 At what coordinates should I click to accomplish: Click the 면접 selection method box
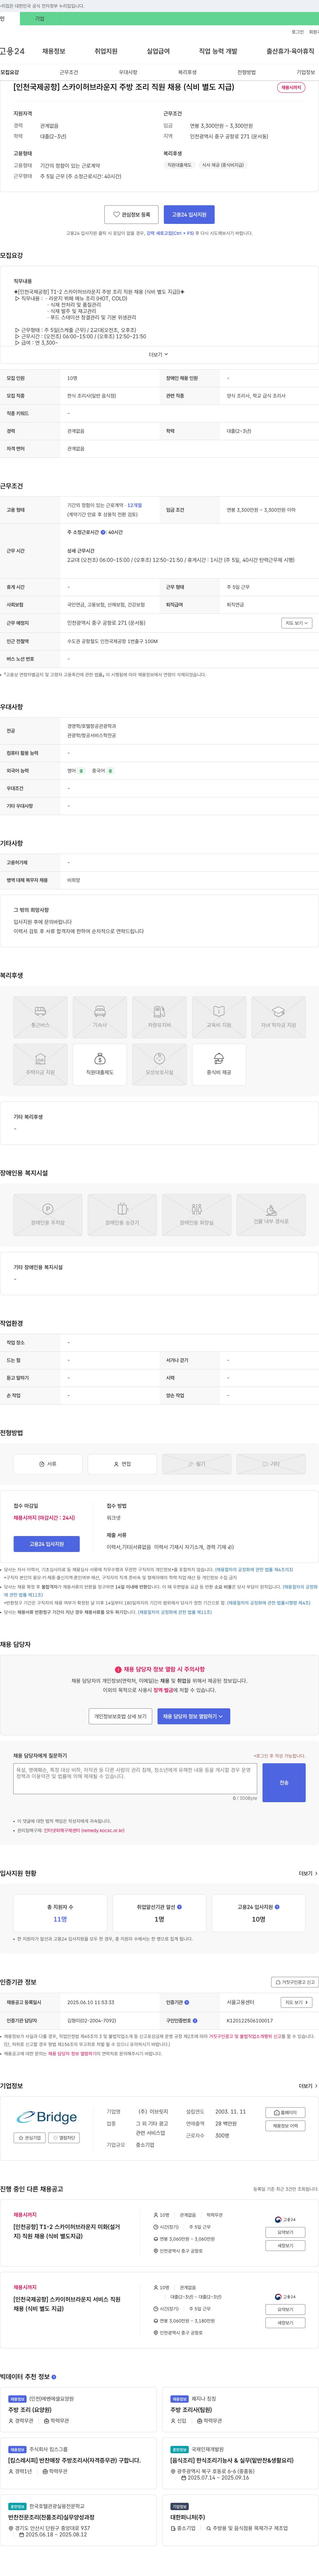pos(122,1464)
